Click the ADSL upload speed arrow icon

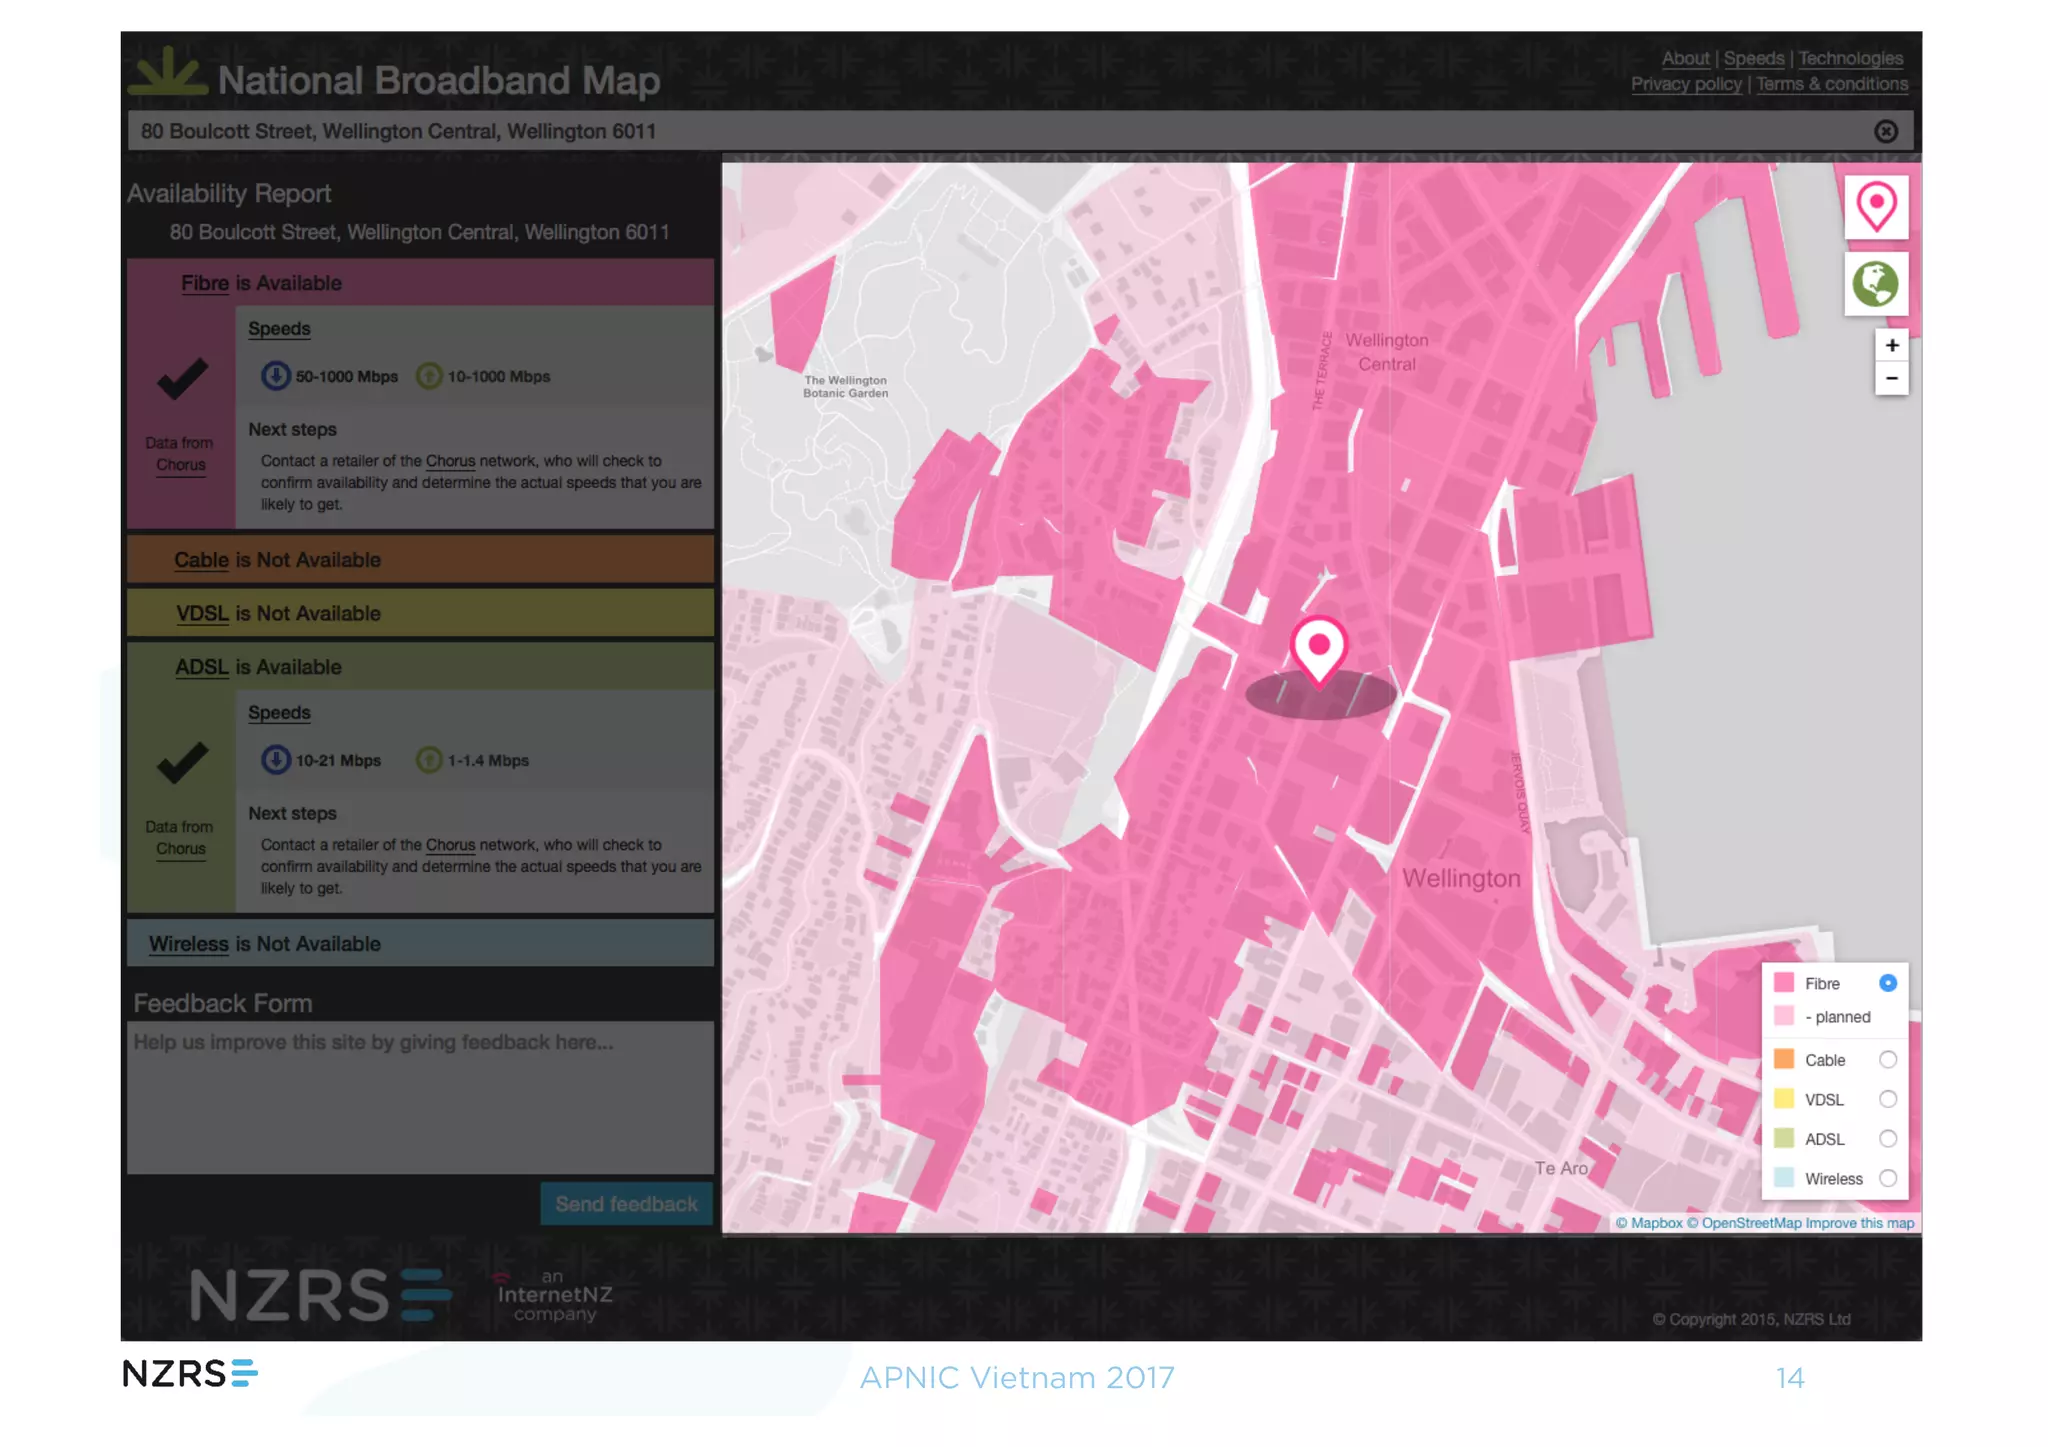tap(428, 760)
